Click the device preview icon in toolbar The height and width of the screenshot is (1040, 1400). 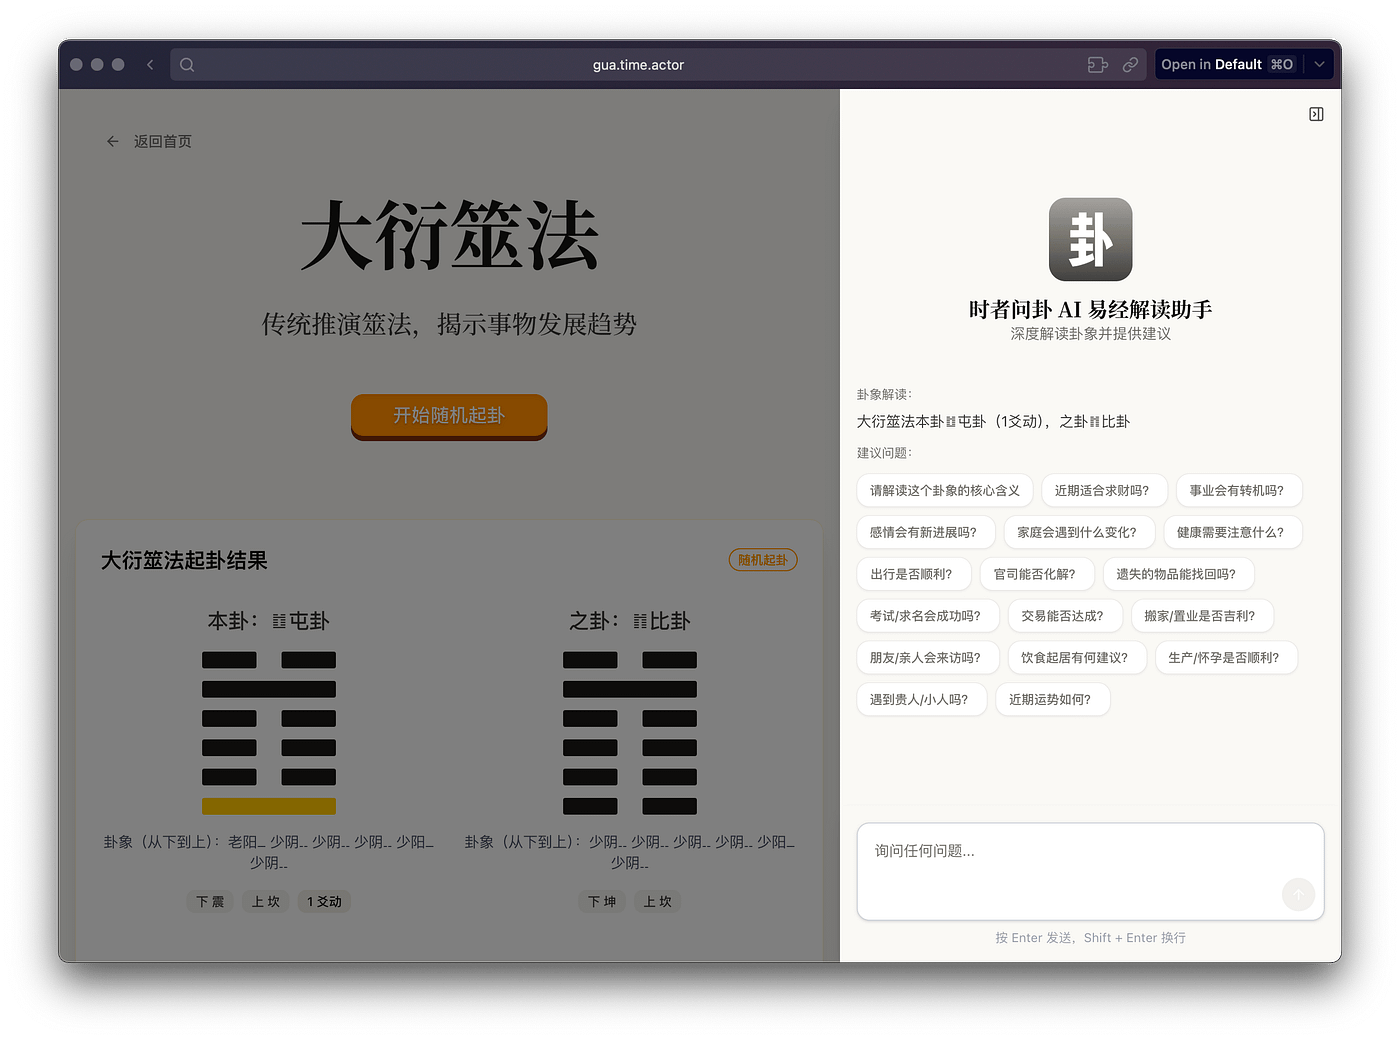(x=1098, y=65)
